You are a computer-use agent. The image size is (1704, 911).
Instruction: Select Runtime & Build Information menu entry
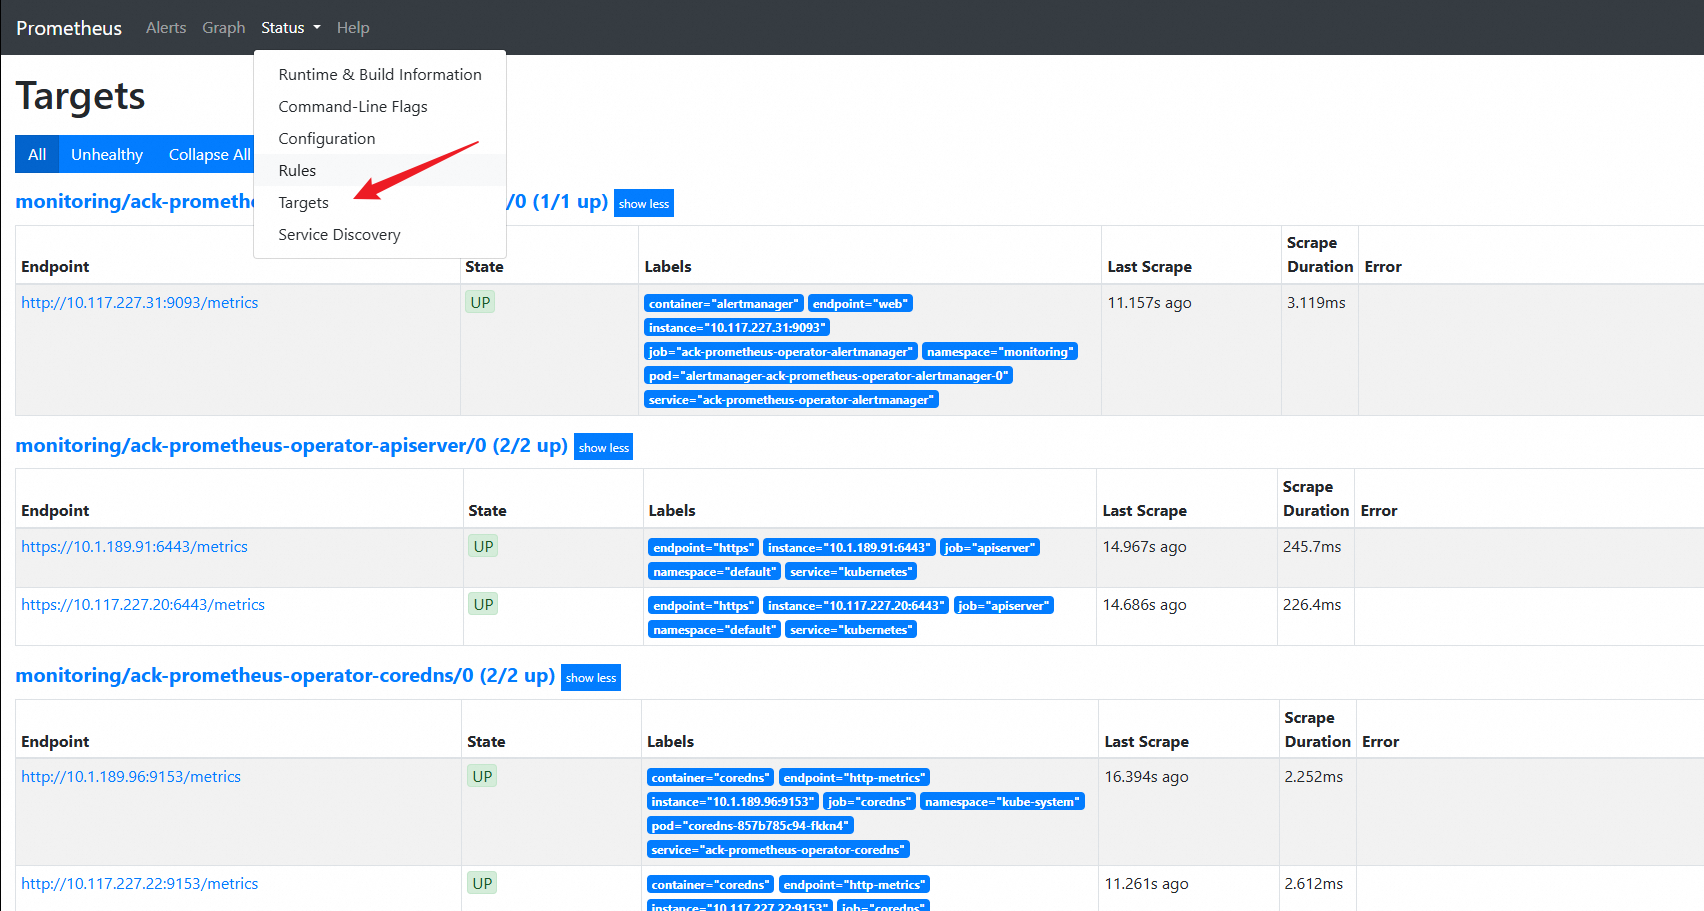[379, 75]
